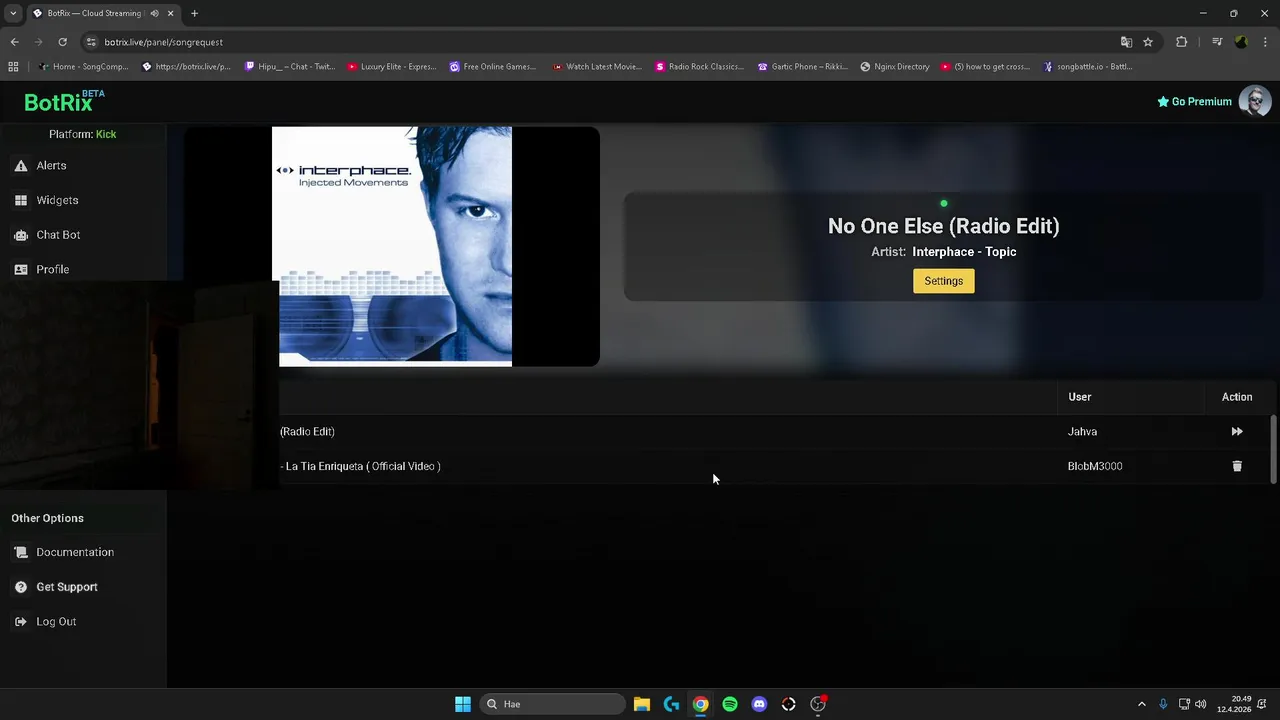Open the yellow Settings button
The image size is (1280, 720).
943,281
